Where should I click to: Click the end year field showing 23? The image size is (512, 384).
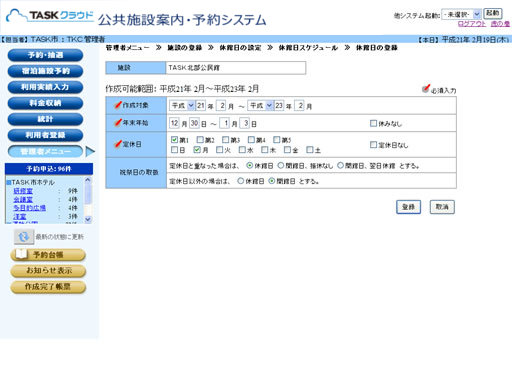click(x=279, y=106)
